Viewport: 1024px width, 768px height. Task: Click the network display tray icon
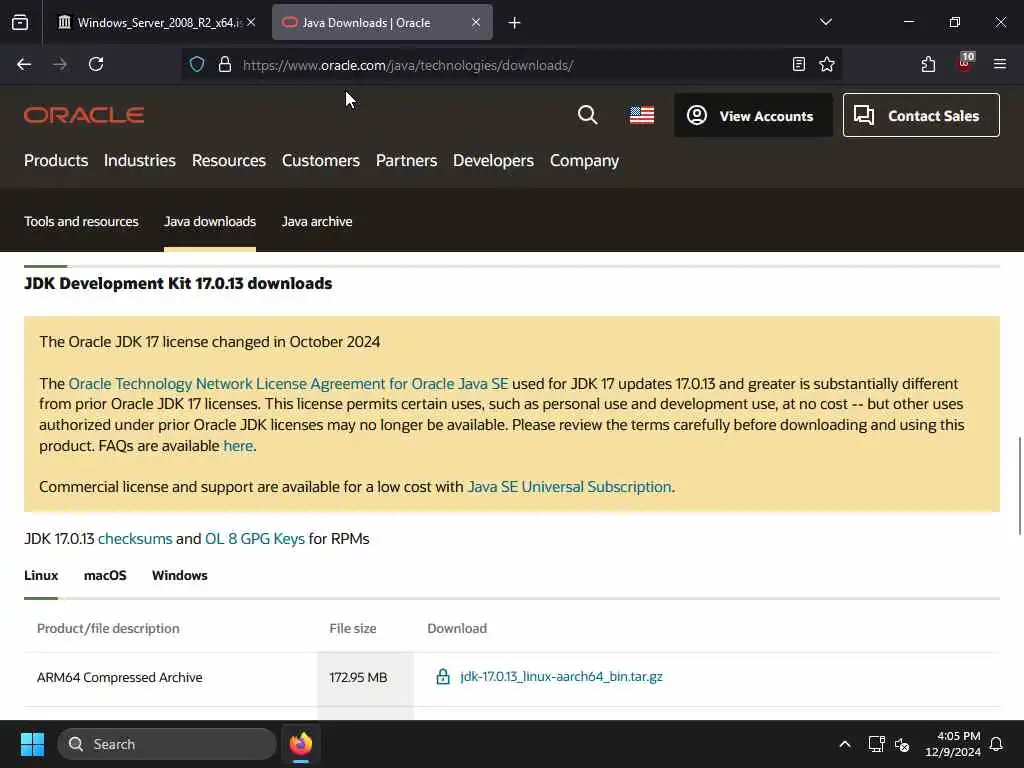pos(876,744)
